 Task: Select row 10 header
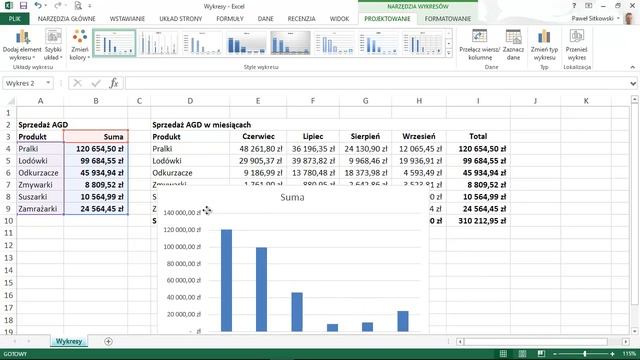[x=8, y=221]
